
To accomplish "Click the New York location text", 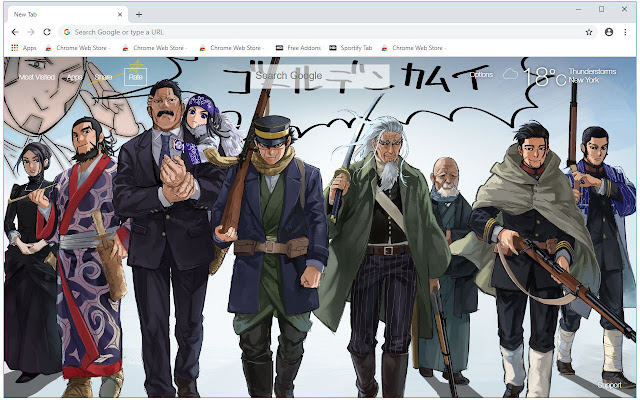I will 584,80.
